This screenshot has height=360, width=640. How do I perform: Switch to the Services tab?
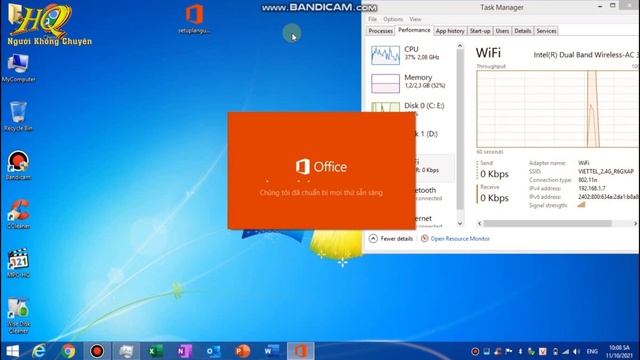coord(546,31)
